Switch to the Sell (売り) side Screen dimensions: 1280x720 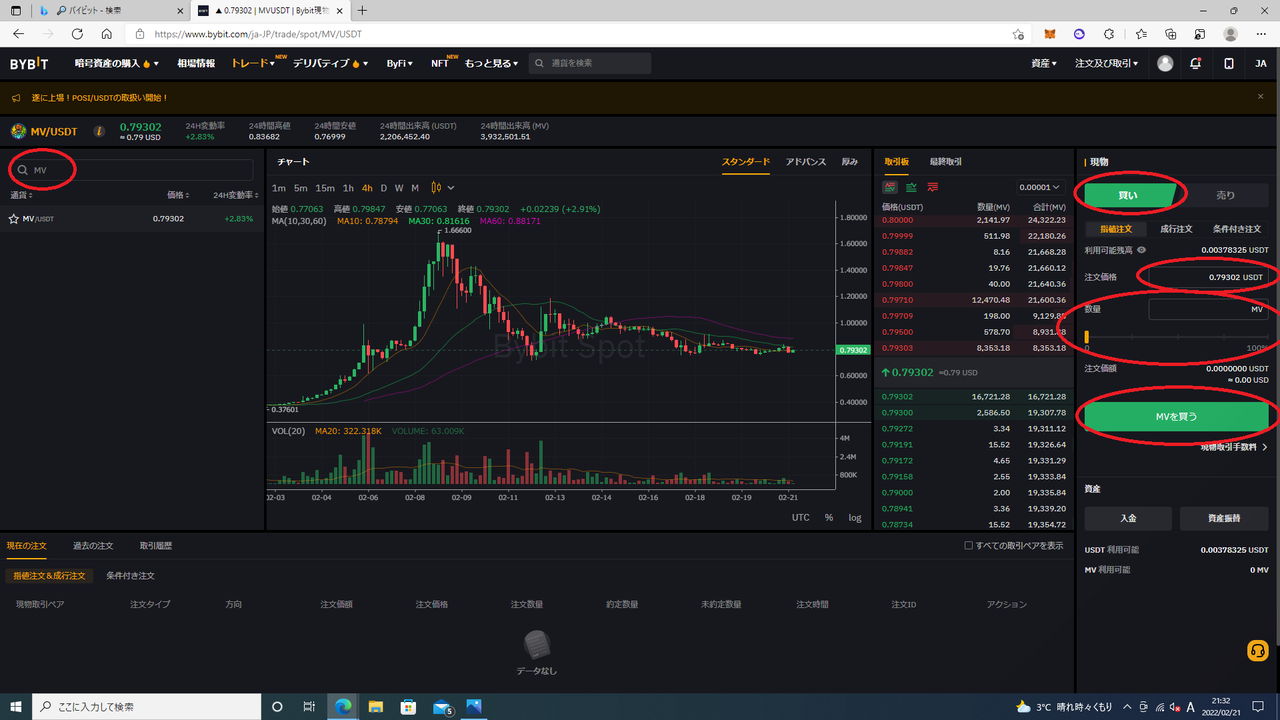tap(1225, 195)
